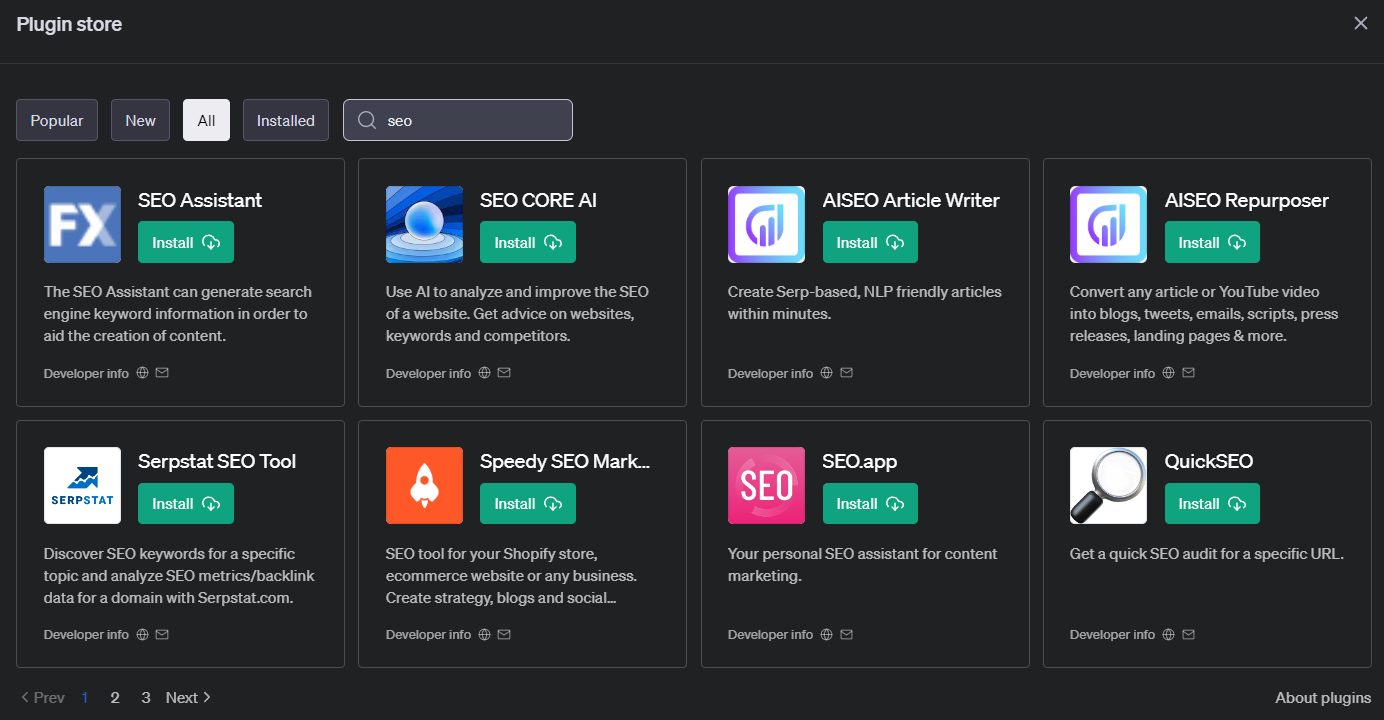Install the QuickSEO plugin
Image resolution: width=1384 pixels, height=720 pixels.
tap(1212, 503)
